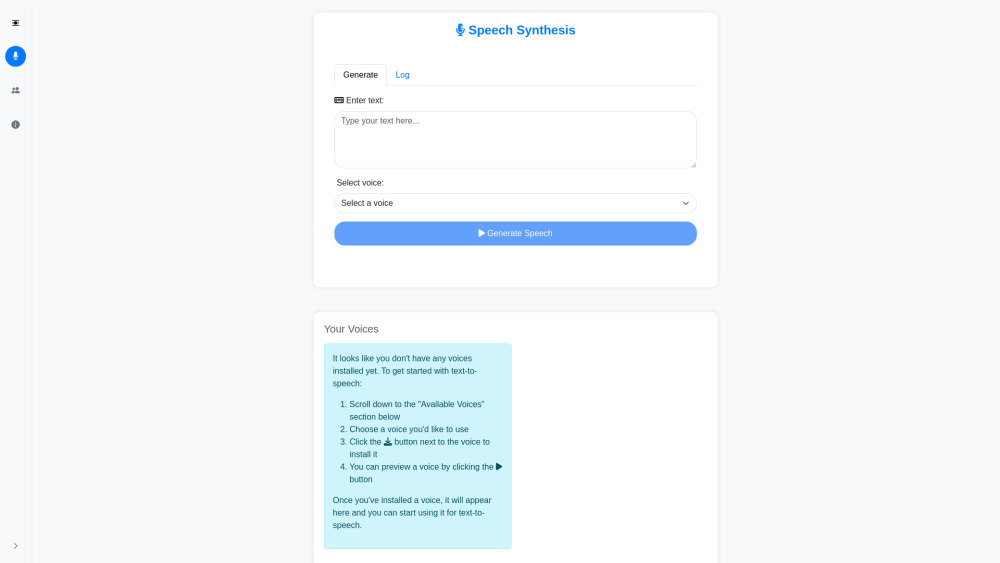The image size is (1000, 563).
Task: Click the Speech Synthesis title text
Action: (522, 30)
